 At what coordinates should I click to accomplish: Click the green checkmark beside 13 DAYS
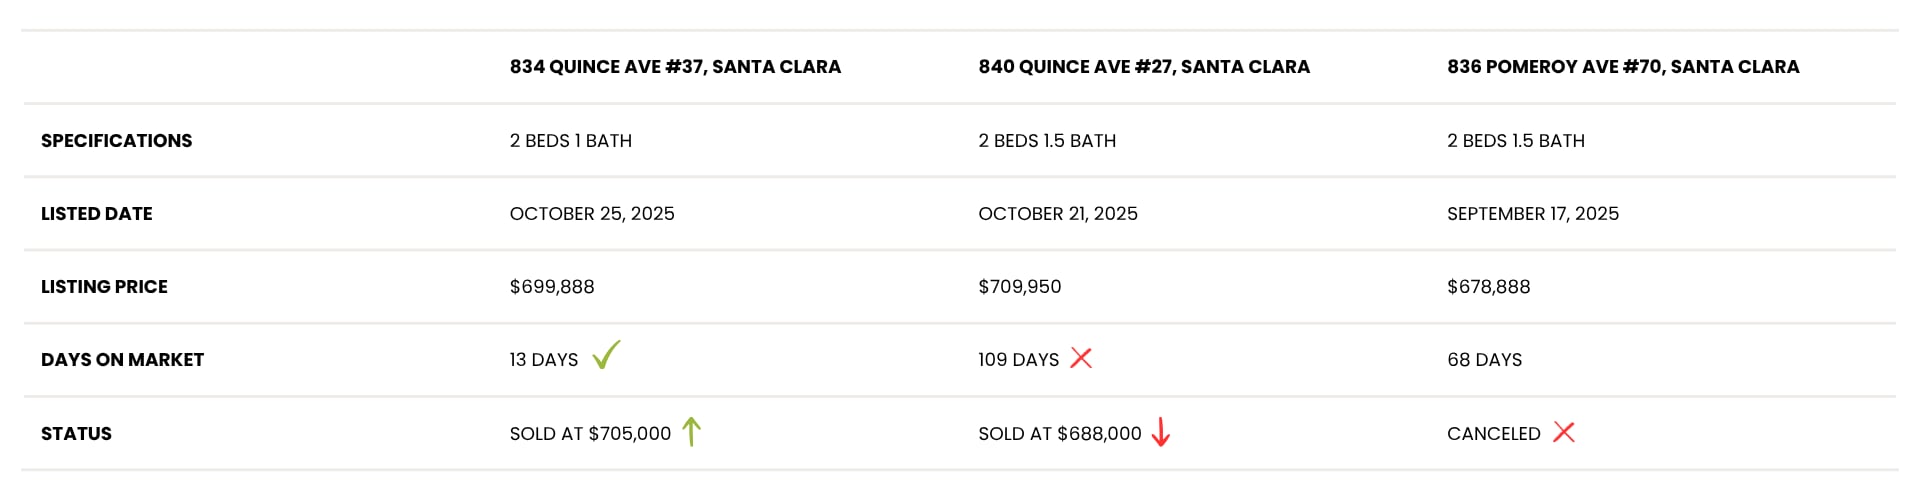pos(606,355)
